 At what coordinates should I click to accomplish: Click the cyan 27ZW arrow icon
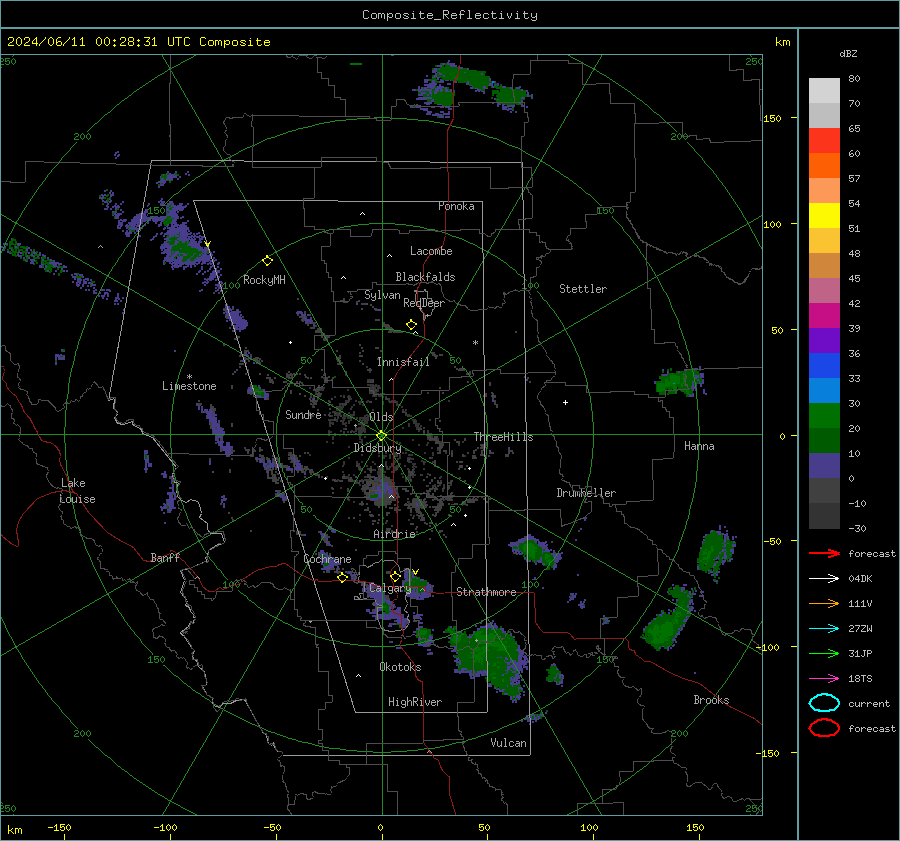[x=824, y=628]
